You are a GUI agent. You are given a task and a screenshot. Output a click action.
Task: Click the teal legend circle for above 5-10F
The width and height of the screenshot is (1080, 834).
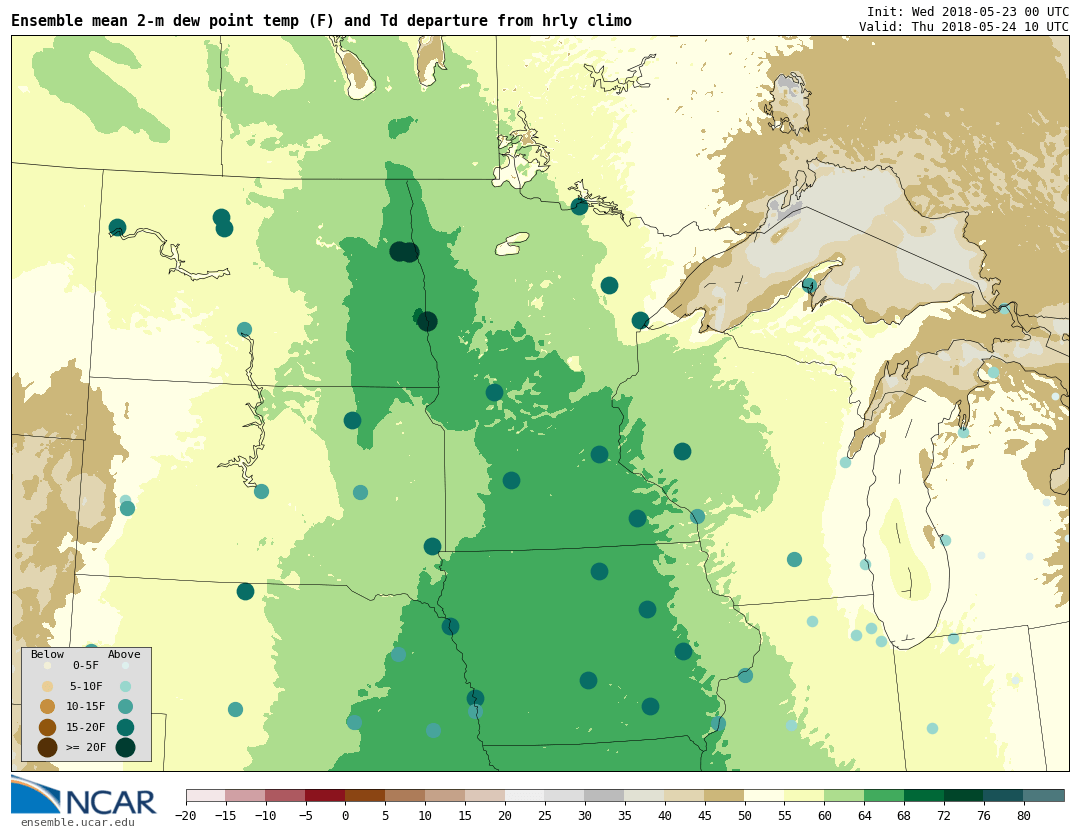coord(125,686)
